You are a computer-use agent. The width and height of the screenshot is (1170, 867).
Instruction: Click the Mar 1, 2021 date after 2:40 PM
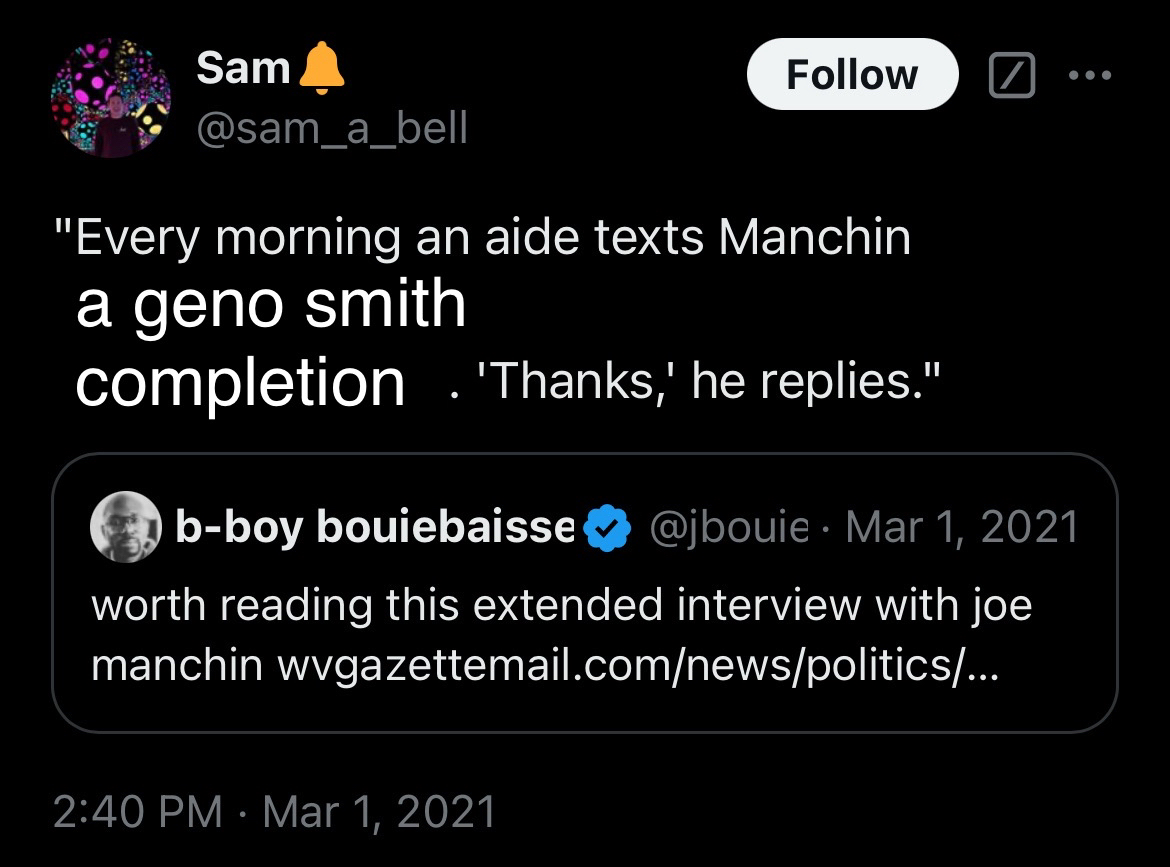pos(378,811)
